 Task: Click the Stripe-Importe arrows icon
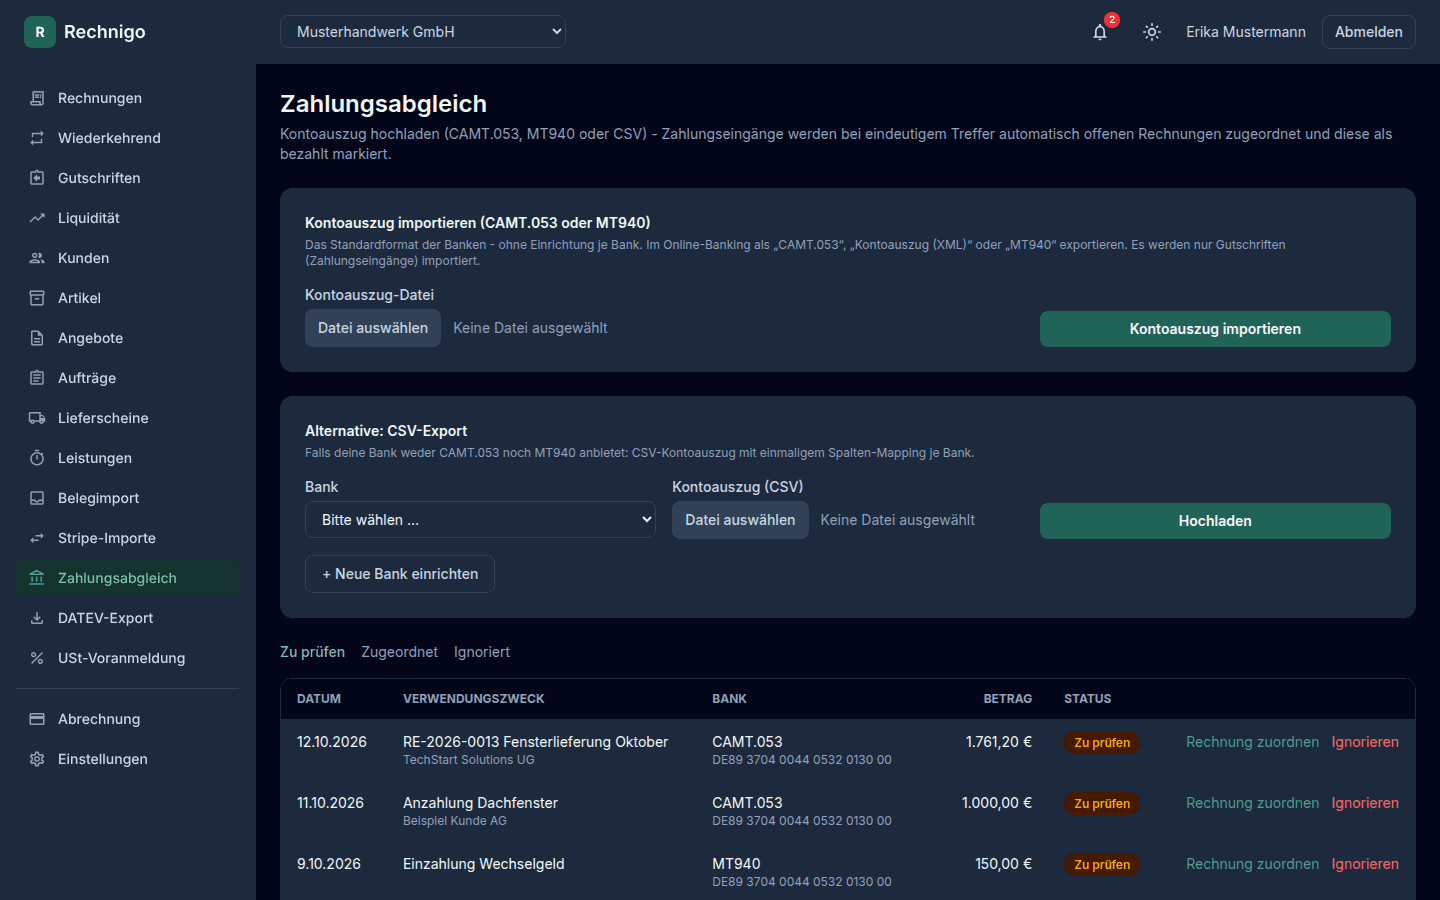(x=37, y=538)
